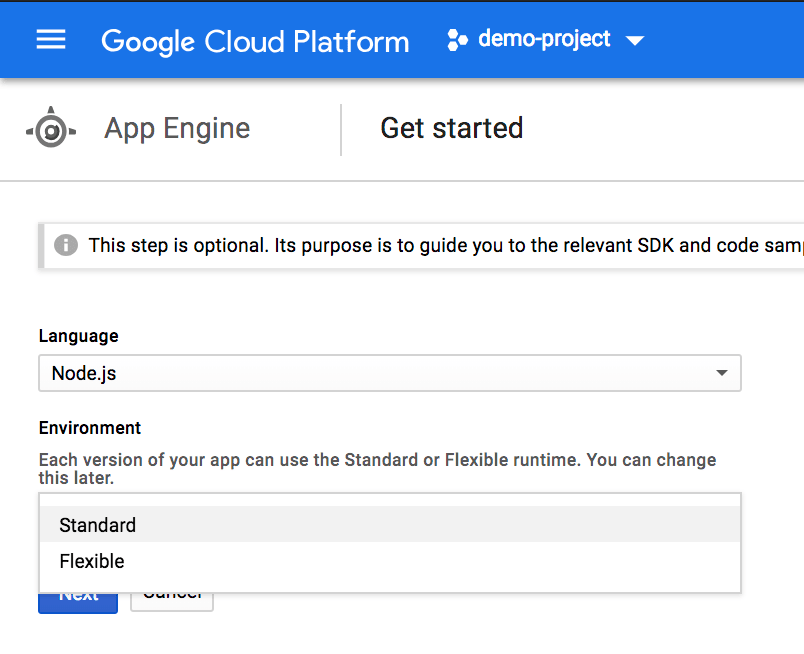Click the project hexagon icon beside demo-project
The height and width of the screenshot is (654, 804).
(457, 40)
